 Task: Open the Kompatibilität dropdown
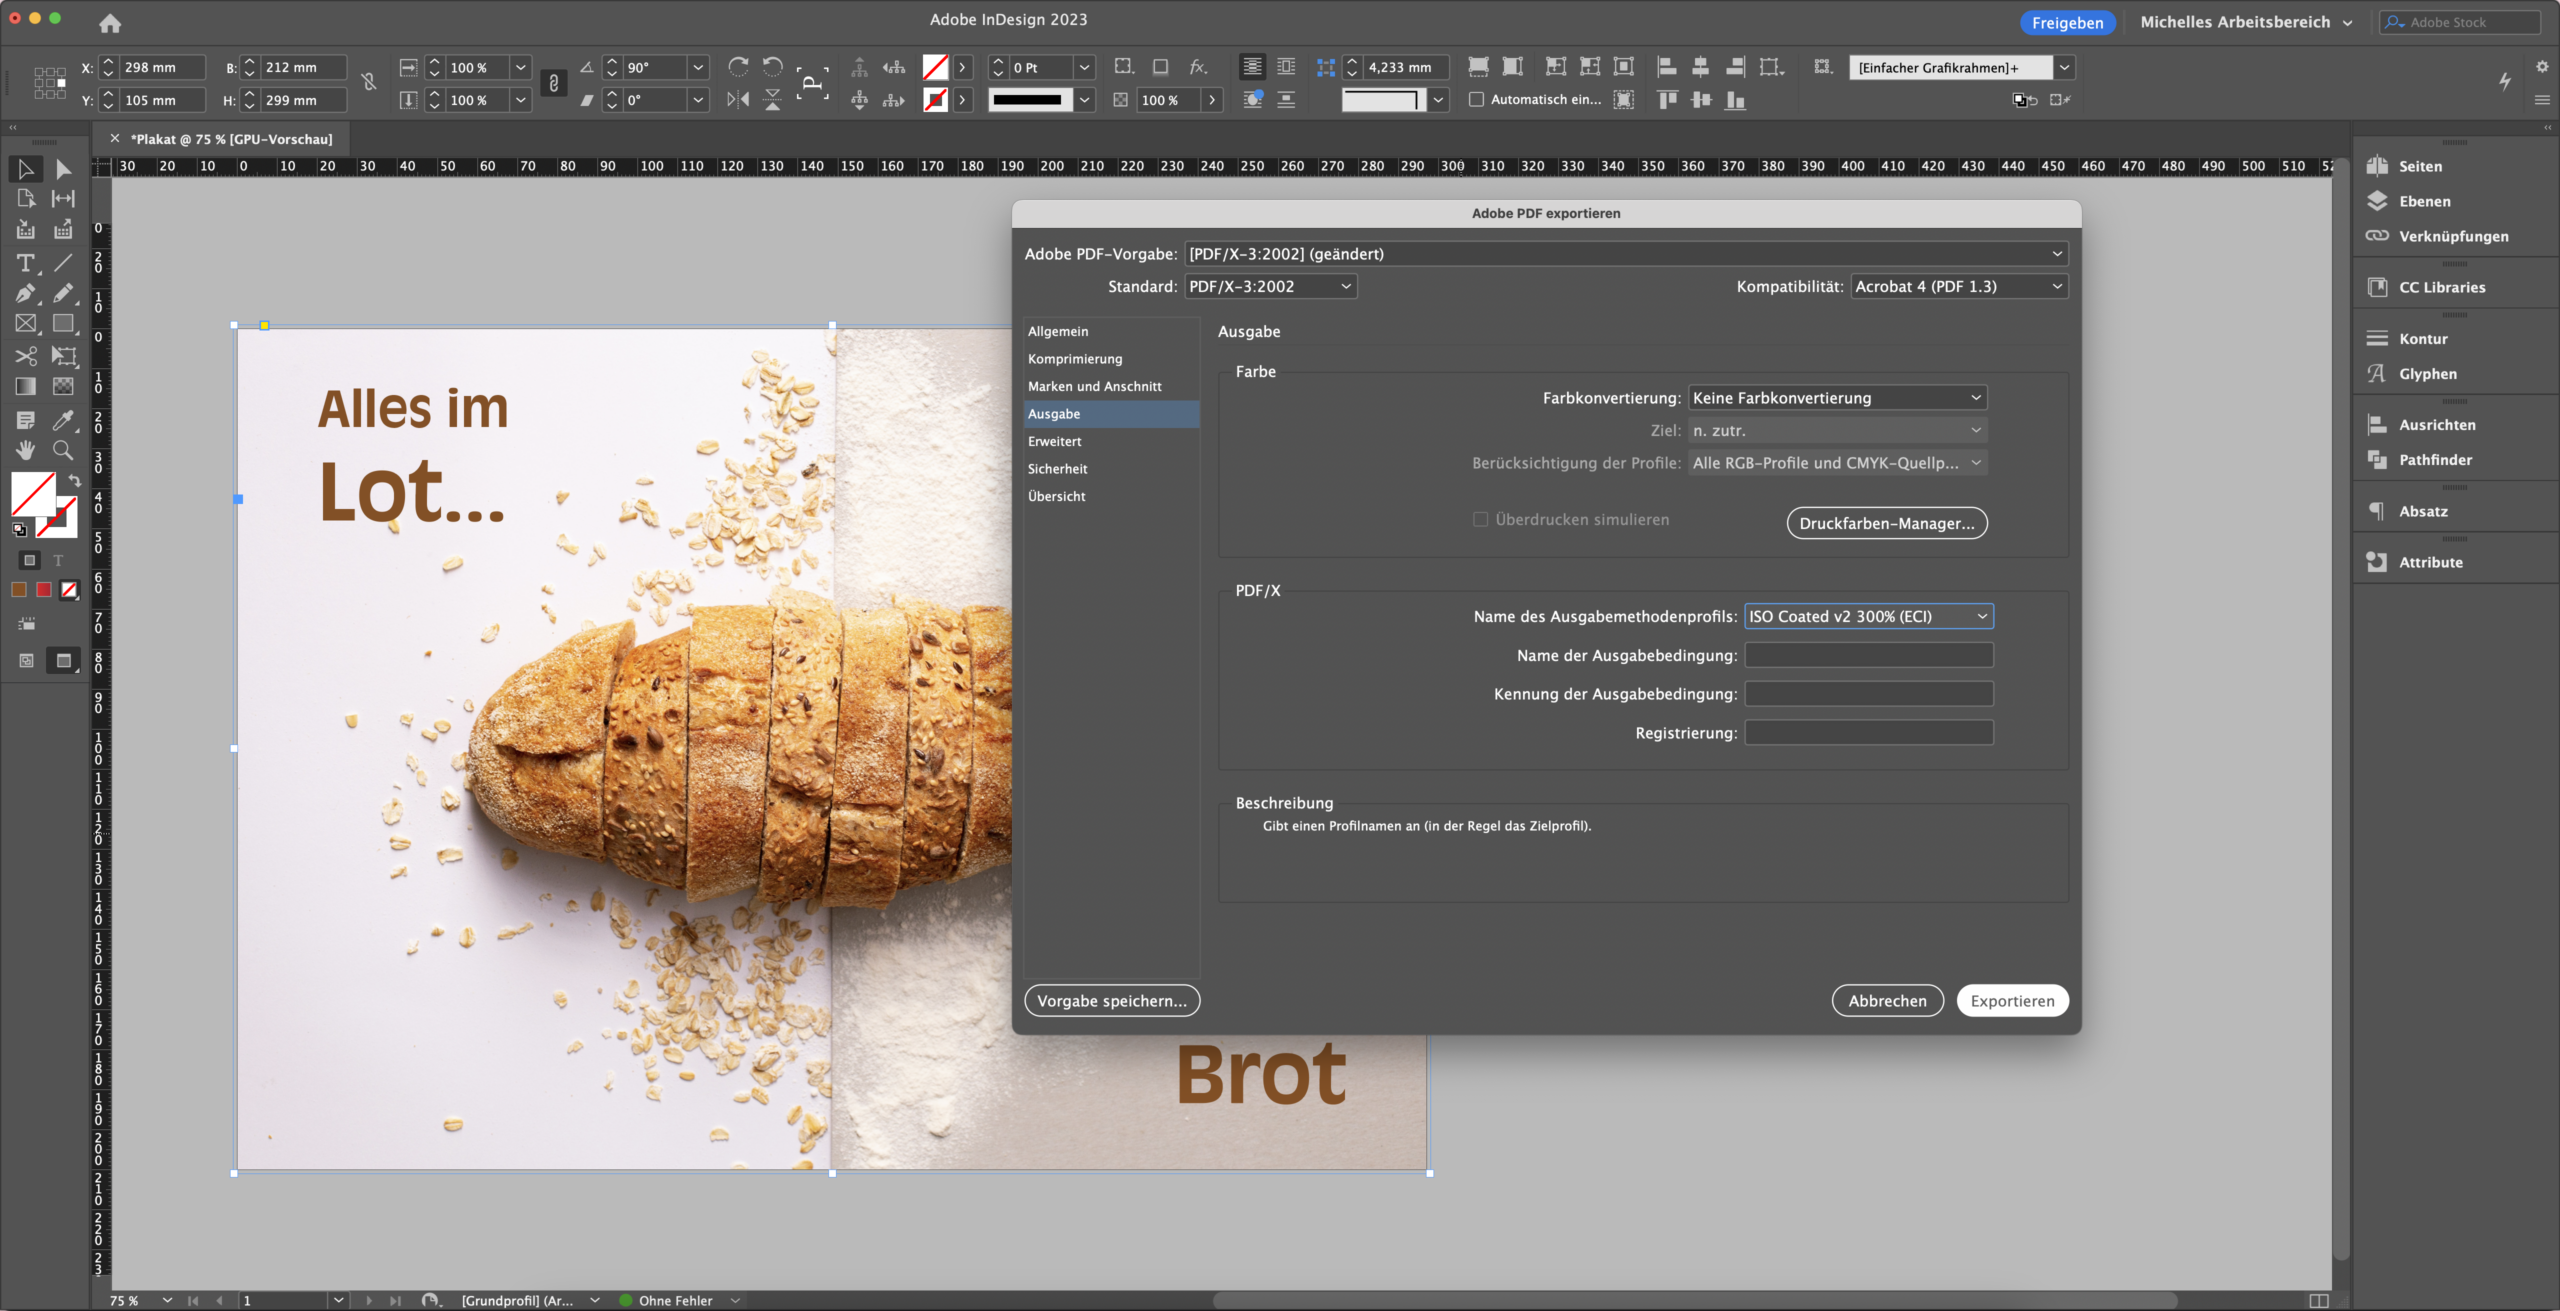pos(1959,287)
